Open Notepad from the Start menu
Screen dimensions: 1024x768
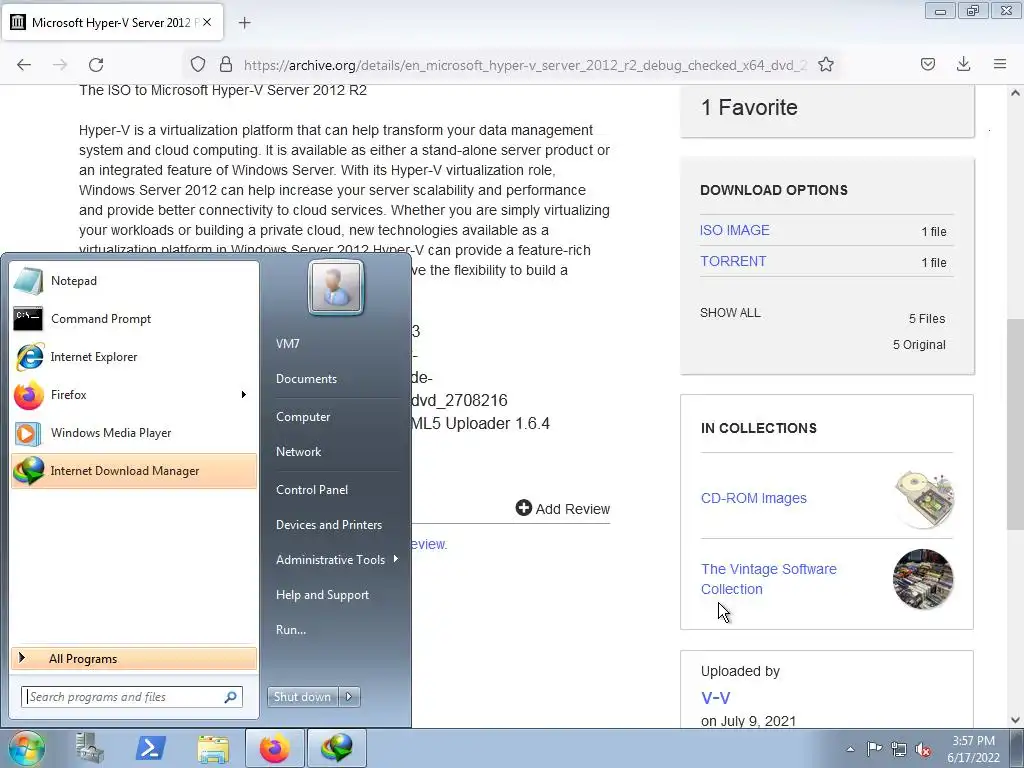click(134, 281)
